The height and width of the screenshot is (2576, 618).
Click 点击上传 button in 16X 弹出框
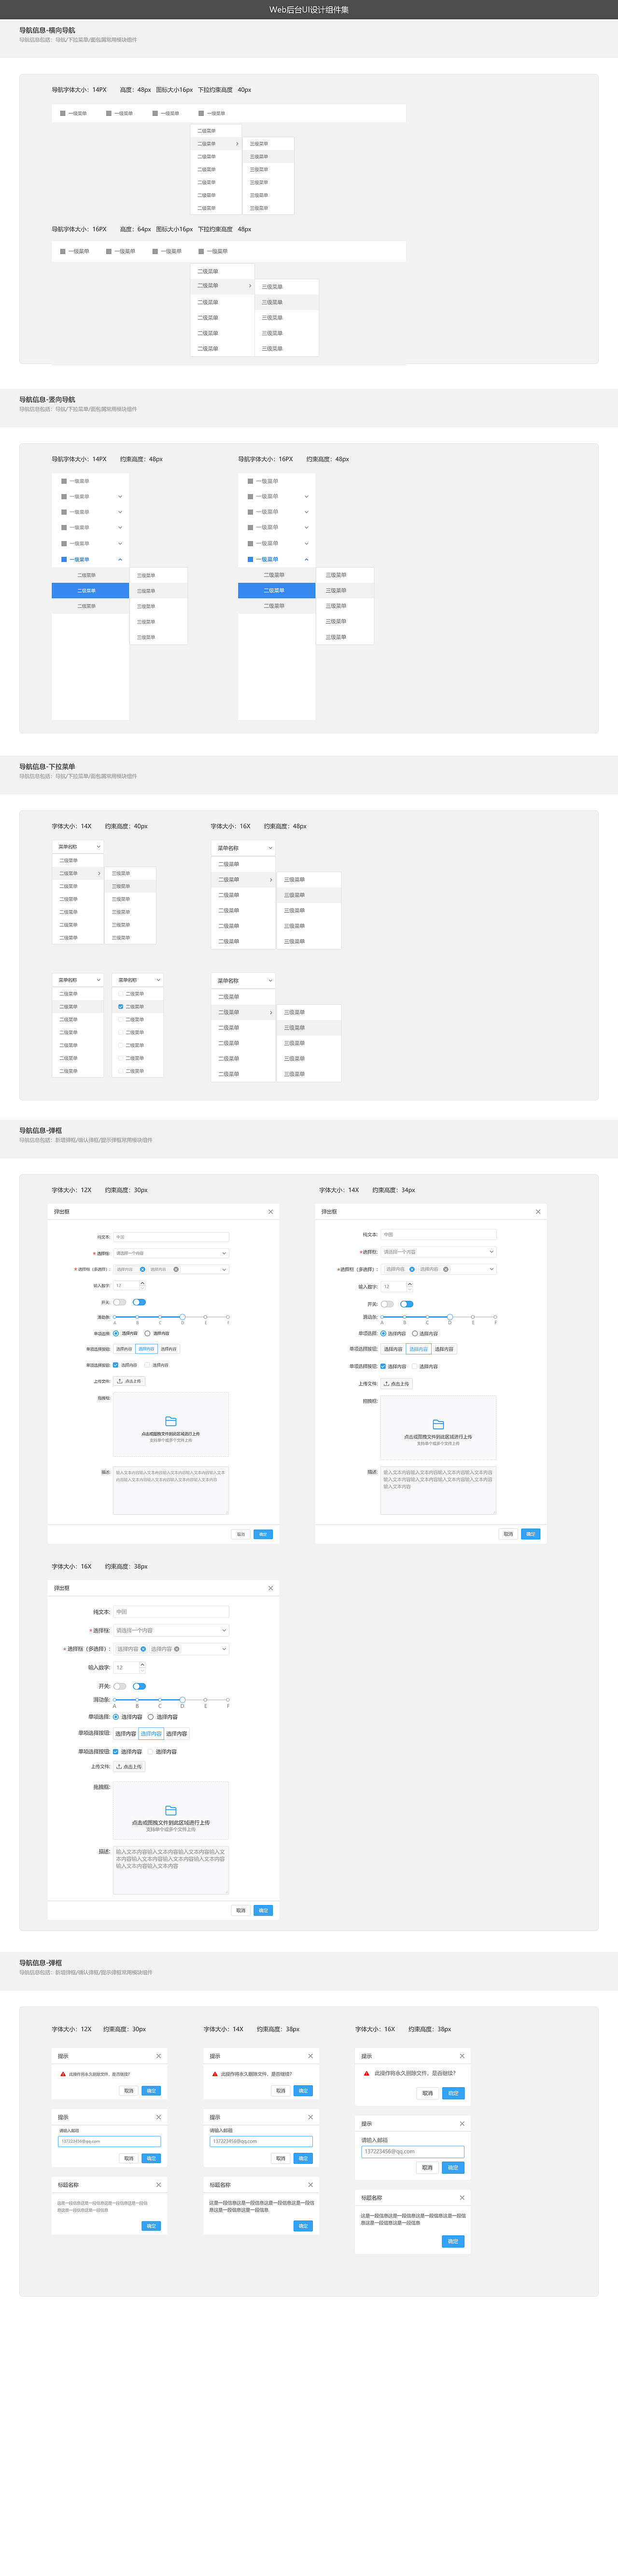129,1766
